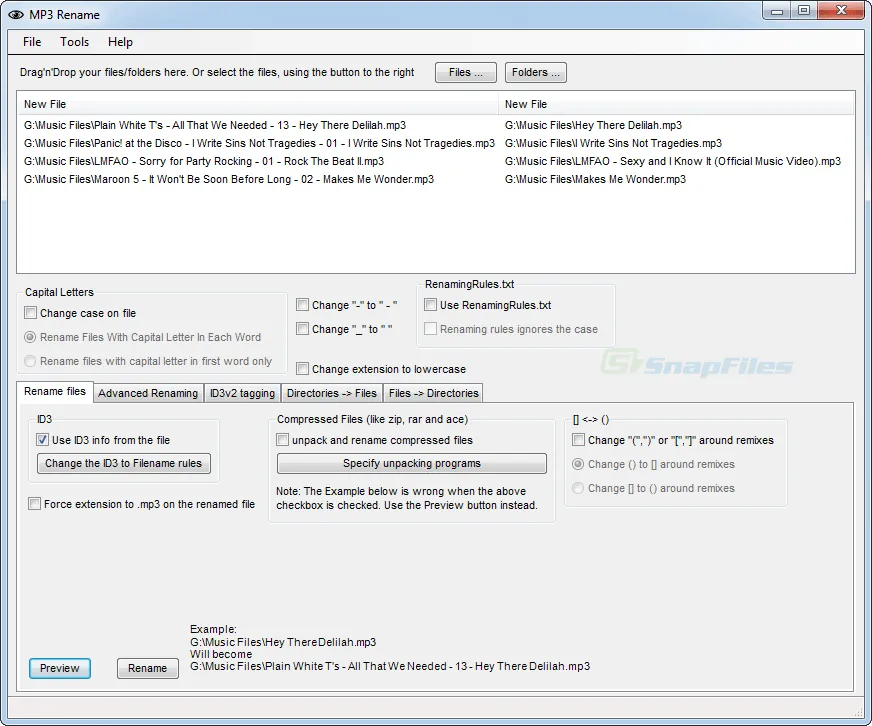Viewport: 872px width, 726px height.
Task: Click Specify unpacking programs button
Action: 412,463
